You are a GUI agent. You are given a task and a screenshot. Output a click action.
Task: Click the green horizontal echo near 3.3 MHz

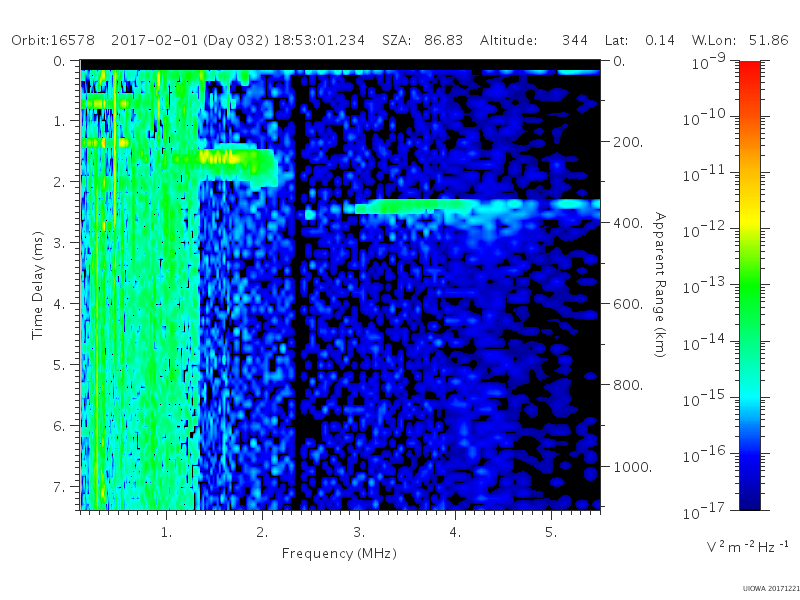click(413, 206)
